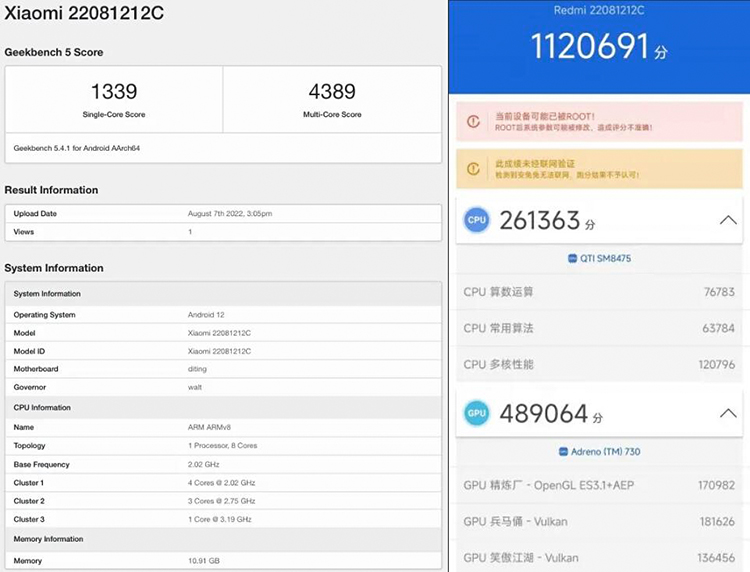Click the memory value 10.91 GB
750x572 pixels.
pos(204,561)
